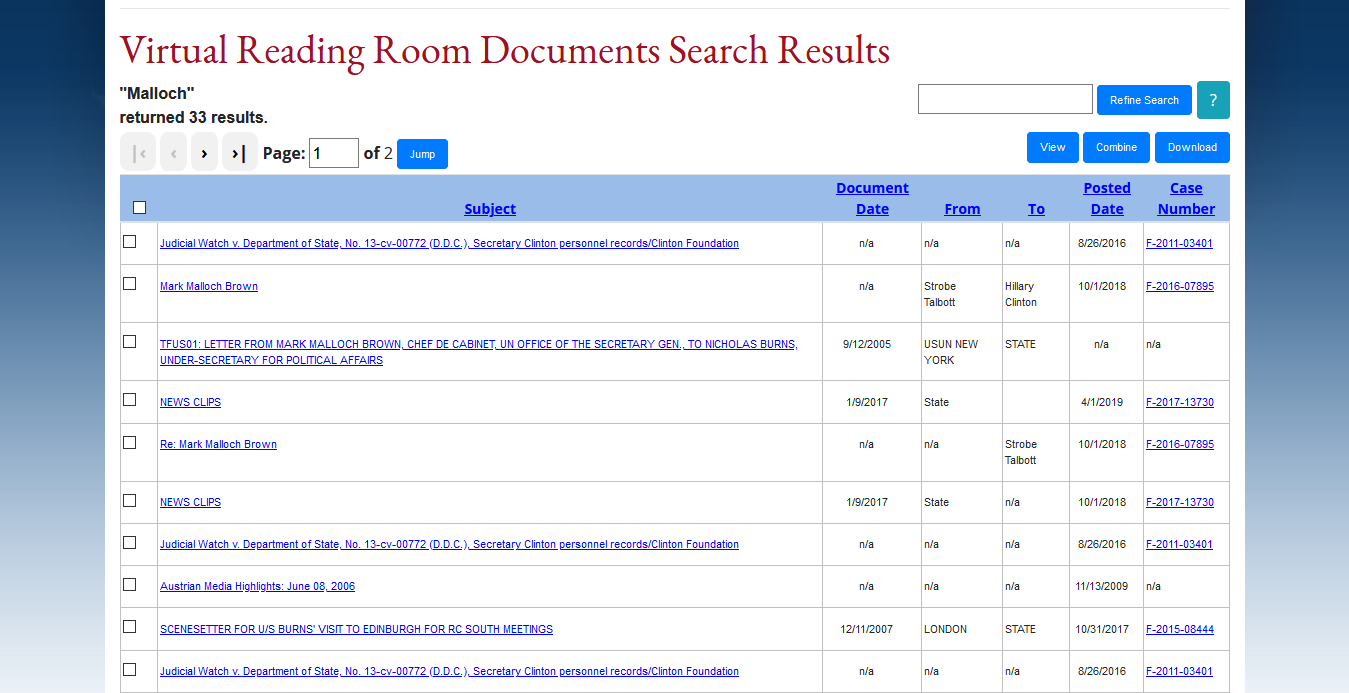Sort by Case Number column header
This screenshot has height=693, width=1349.
1186,198
